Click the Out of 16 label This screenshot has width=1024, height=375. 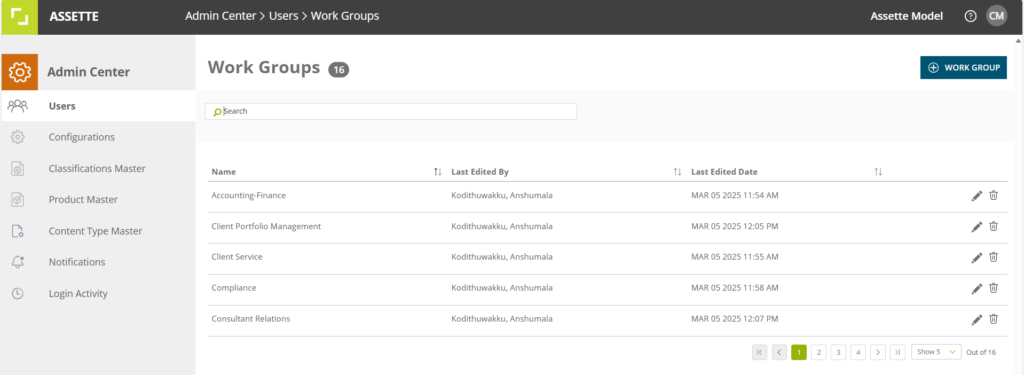(x=981, y=352)
